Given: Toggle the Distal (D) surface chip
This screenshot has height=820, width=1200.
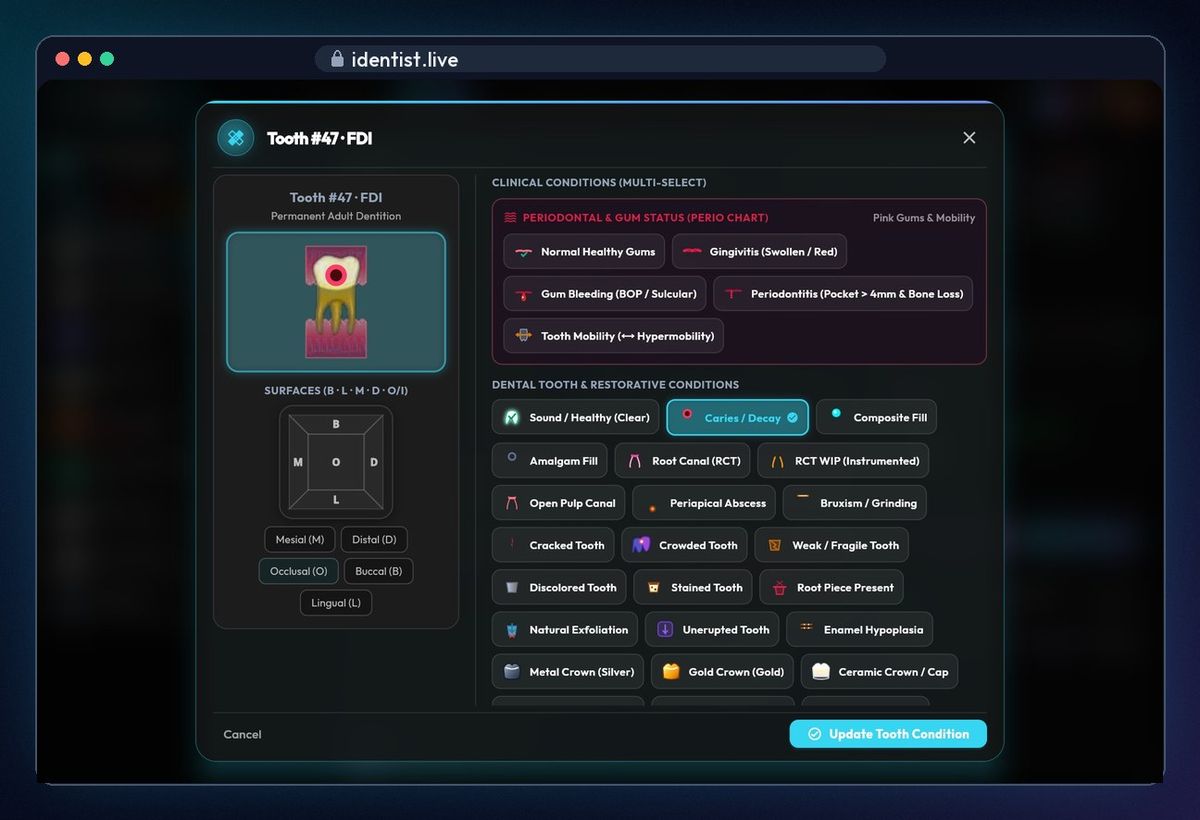Looking at the screenshot, I should pyautogui.click(x=374, y=539).
